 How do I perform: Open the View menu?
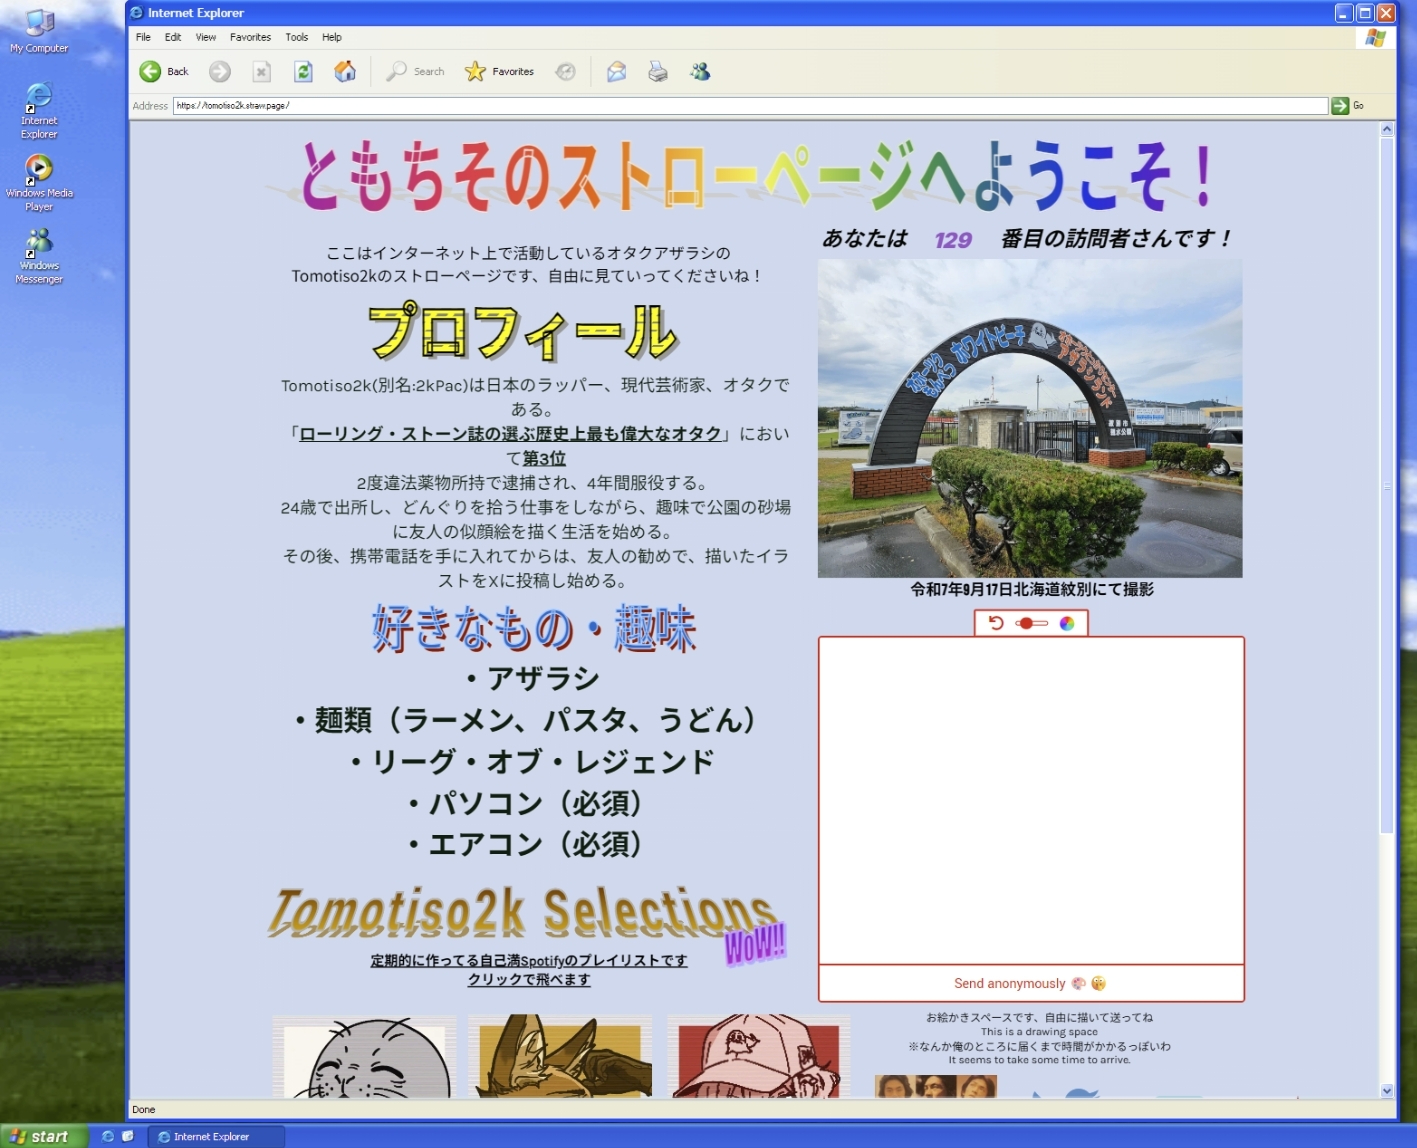point(205,37)
